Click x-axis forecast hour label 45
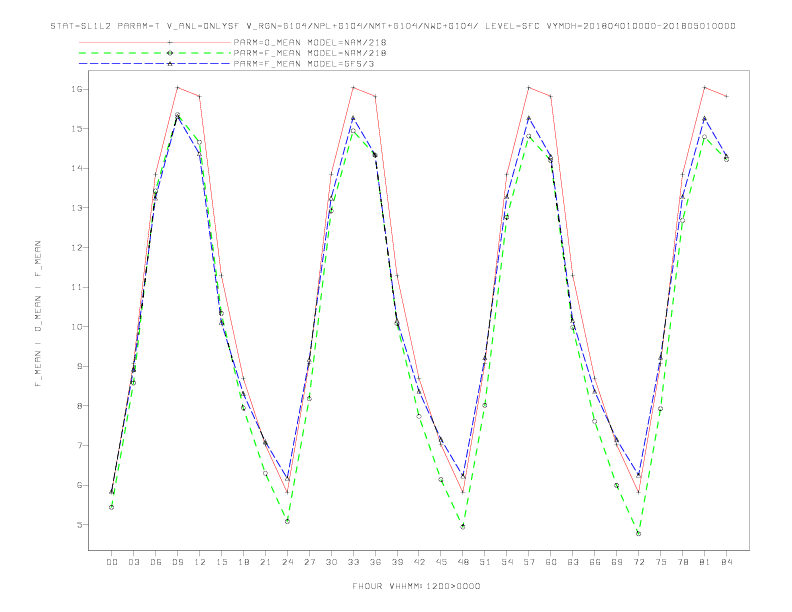This screenshot has width=792, height=612. coord(441,562)
